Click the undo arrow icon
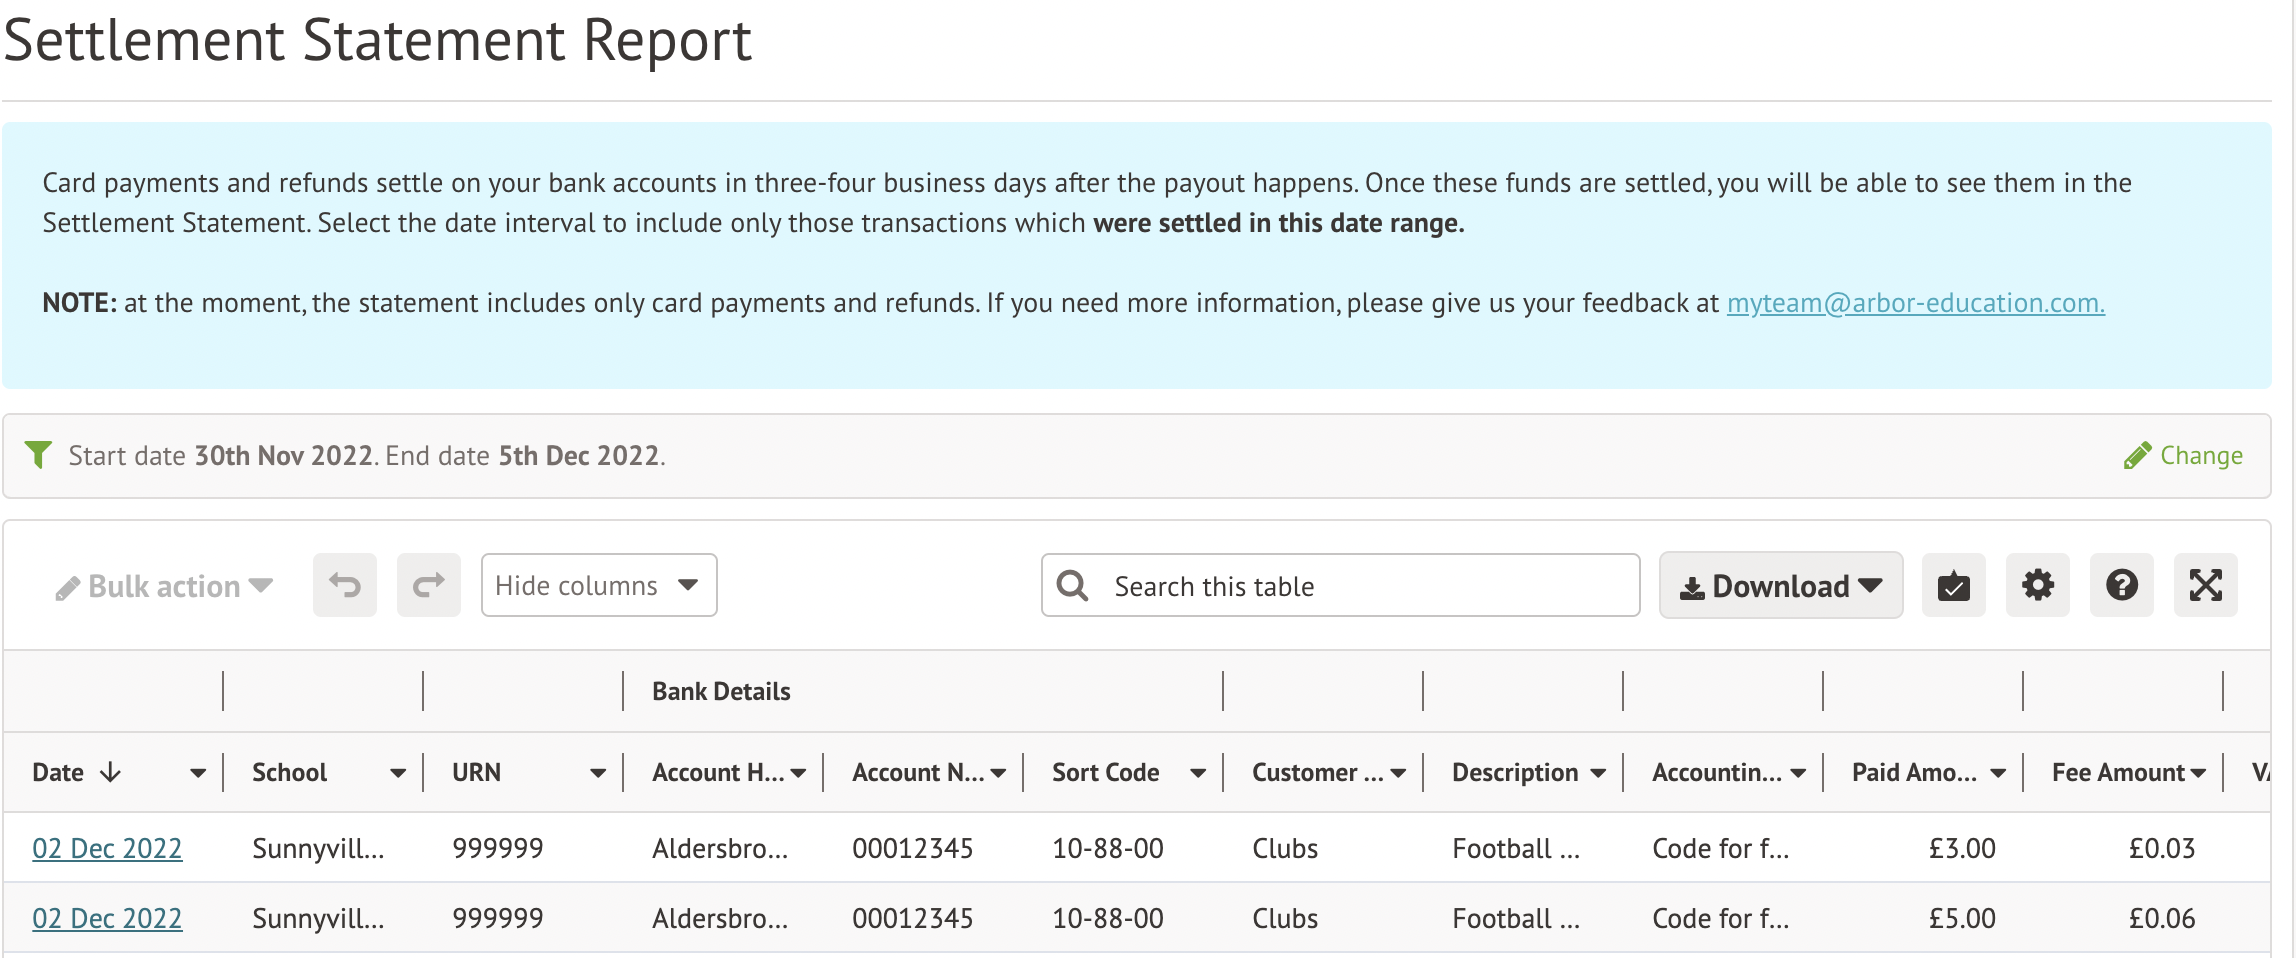2296x958 pixels. coord(345,585)
